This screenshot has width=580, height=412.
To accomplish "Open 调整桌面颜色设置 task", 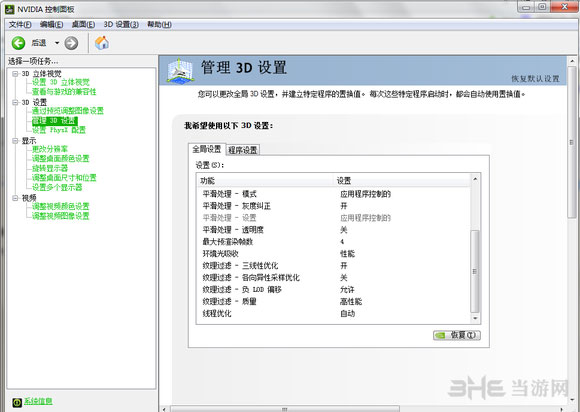I will tap(61, 159).
